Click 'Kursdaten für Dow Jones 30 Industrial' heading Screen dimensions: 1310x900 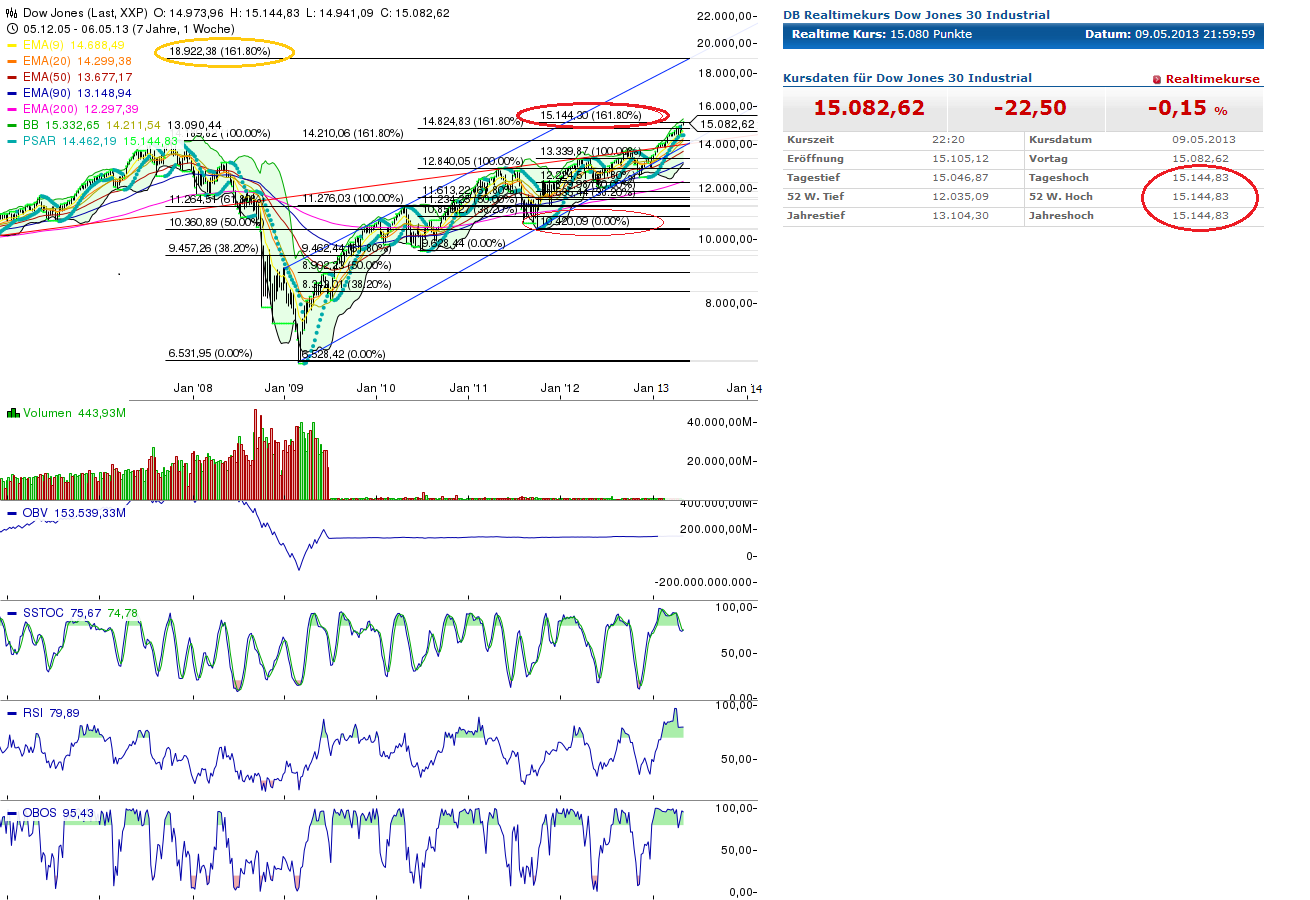pyautogui.click(x=907, y=78)
